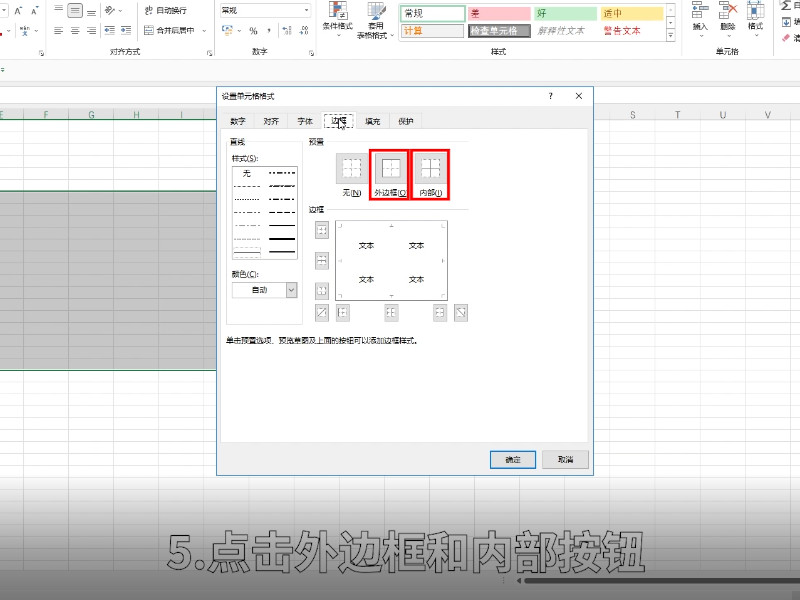Screen dimensions: 800x600
Task: Select the double line style
Action: click(282, 252)
